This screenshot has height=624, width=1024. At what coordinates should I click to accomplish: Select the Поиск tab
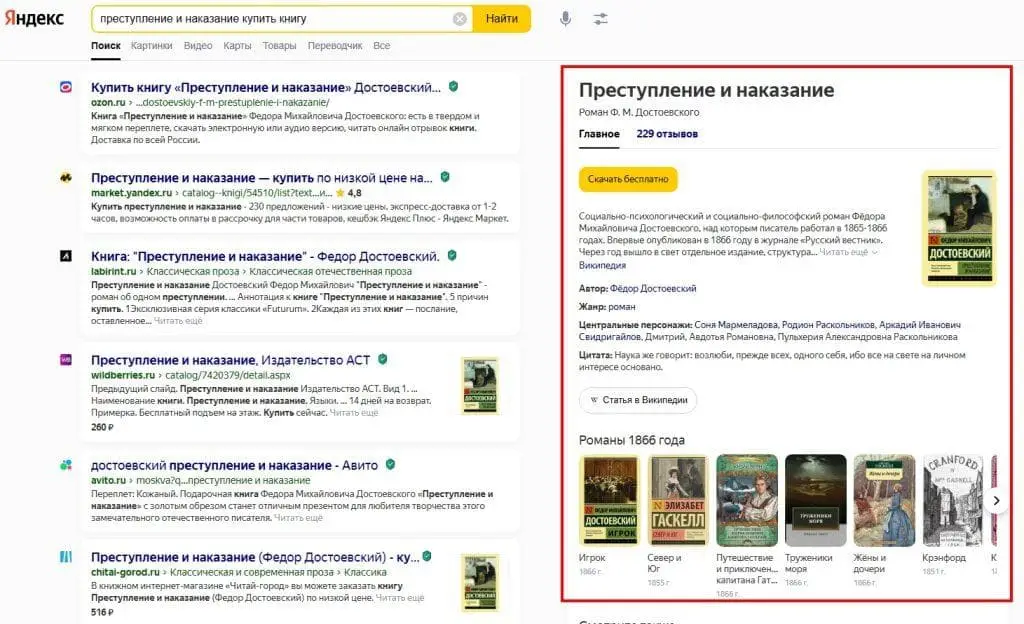(106, 46)
